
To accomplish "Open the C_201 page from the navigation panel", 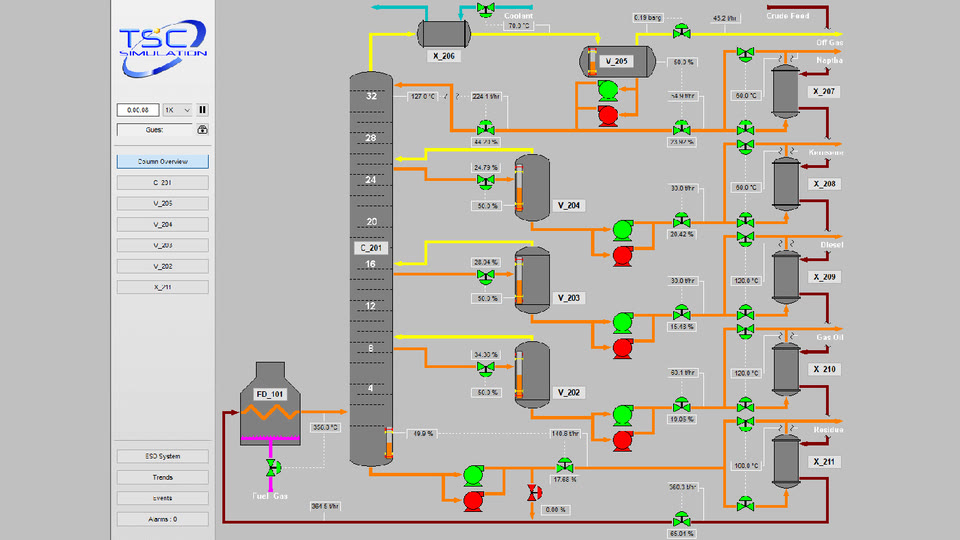I will 163,182.
